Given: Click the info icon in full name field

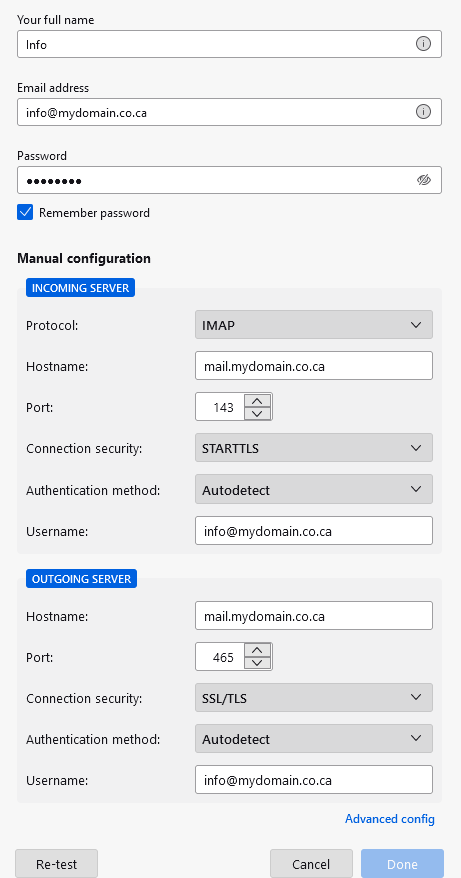Looking at the screenshot, I should coord(423,44).
